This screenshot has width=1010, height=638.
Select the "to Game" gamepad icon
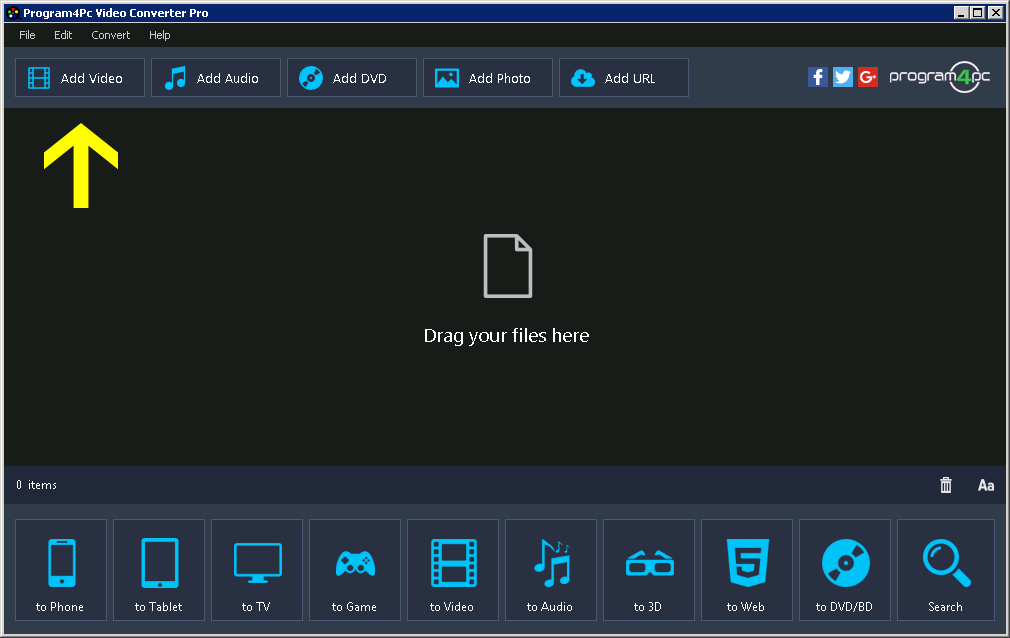click(x=354, y=570)
